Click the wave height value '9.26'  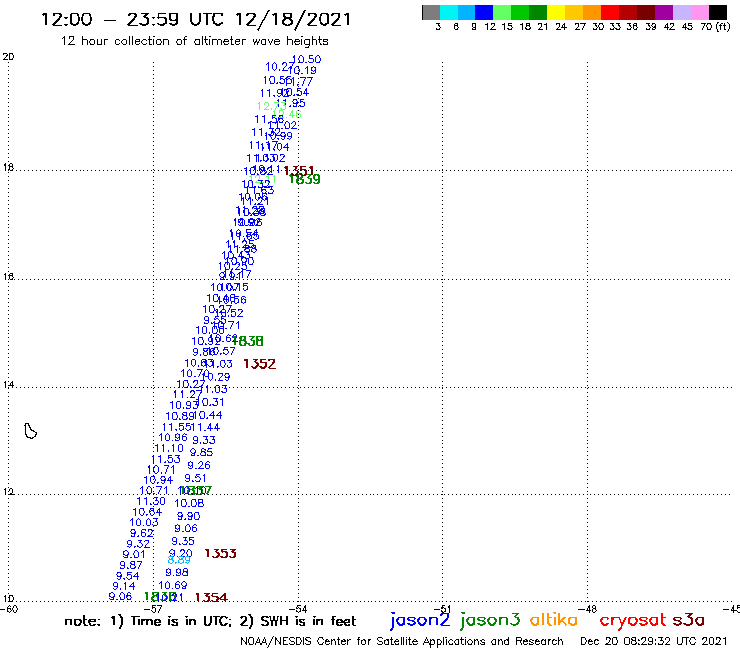tap(199, 465)
